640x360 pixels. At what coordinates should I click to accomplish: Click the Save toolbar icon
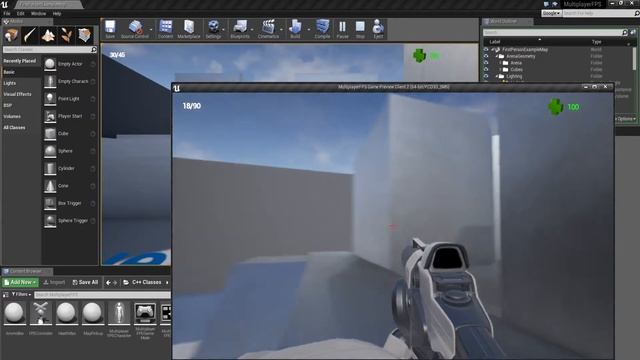click(x=110, y=29)
